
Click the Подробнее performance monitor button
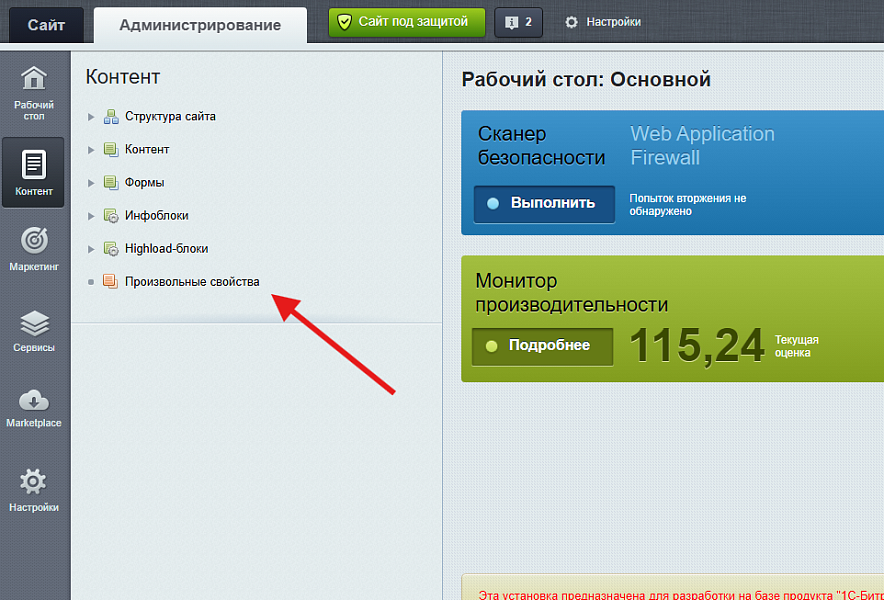point(542,346)
